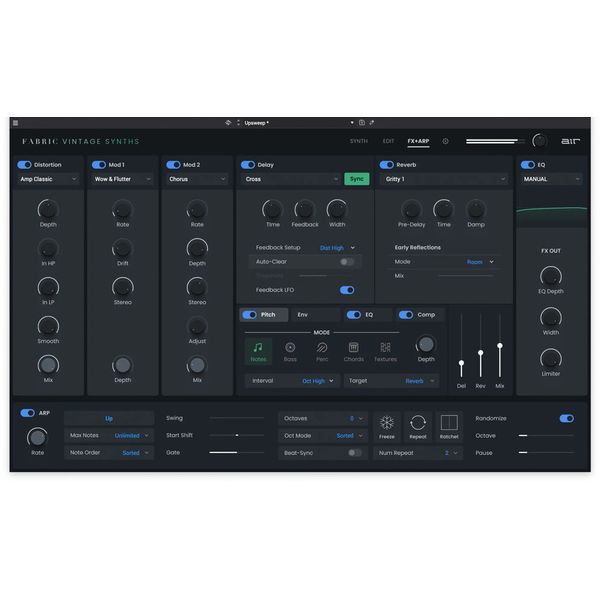600x600 pixels.
Task: Click the EQ Depth knob
Action: coord(551,276)
